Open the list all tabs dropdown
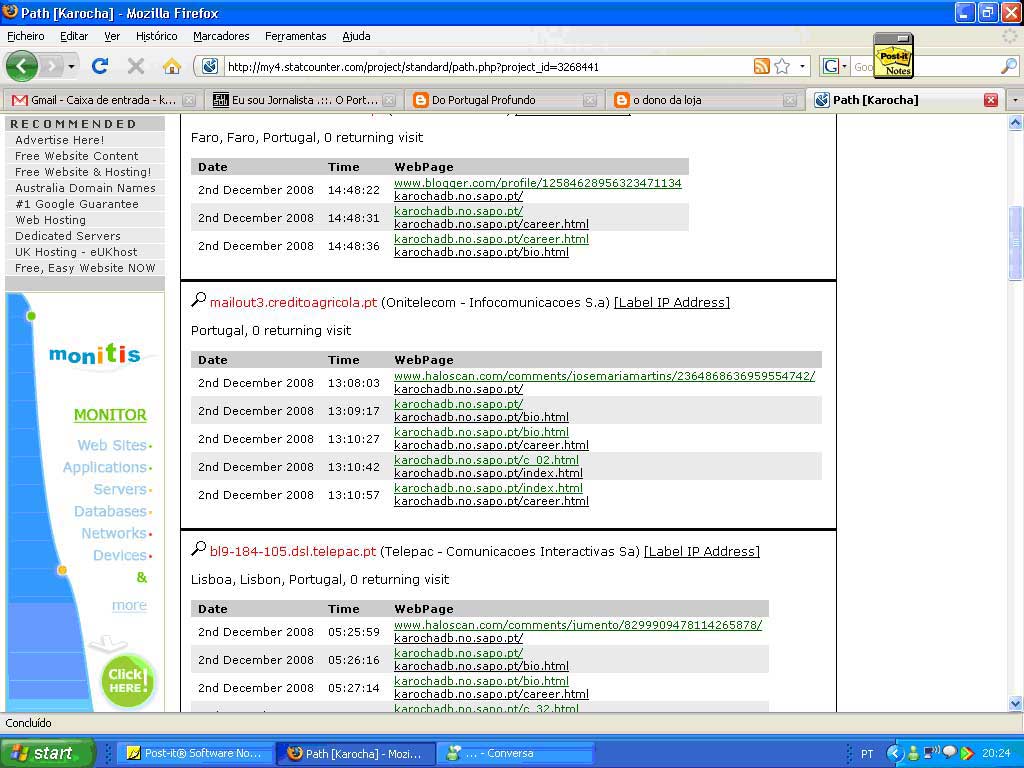The height and width of the screenshot is (768, 1024). (1015, 100)
